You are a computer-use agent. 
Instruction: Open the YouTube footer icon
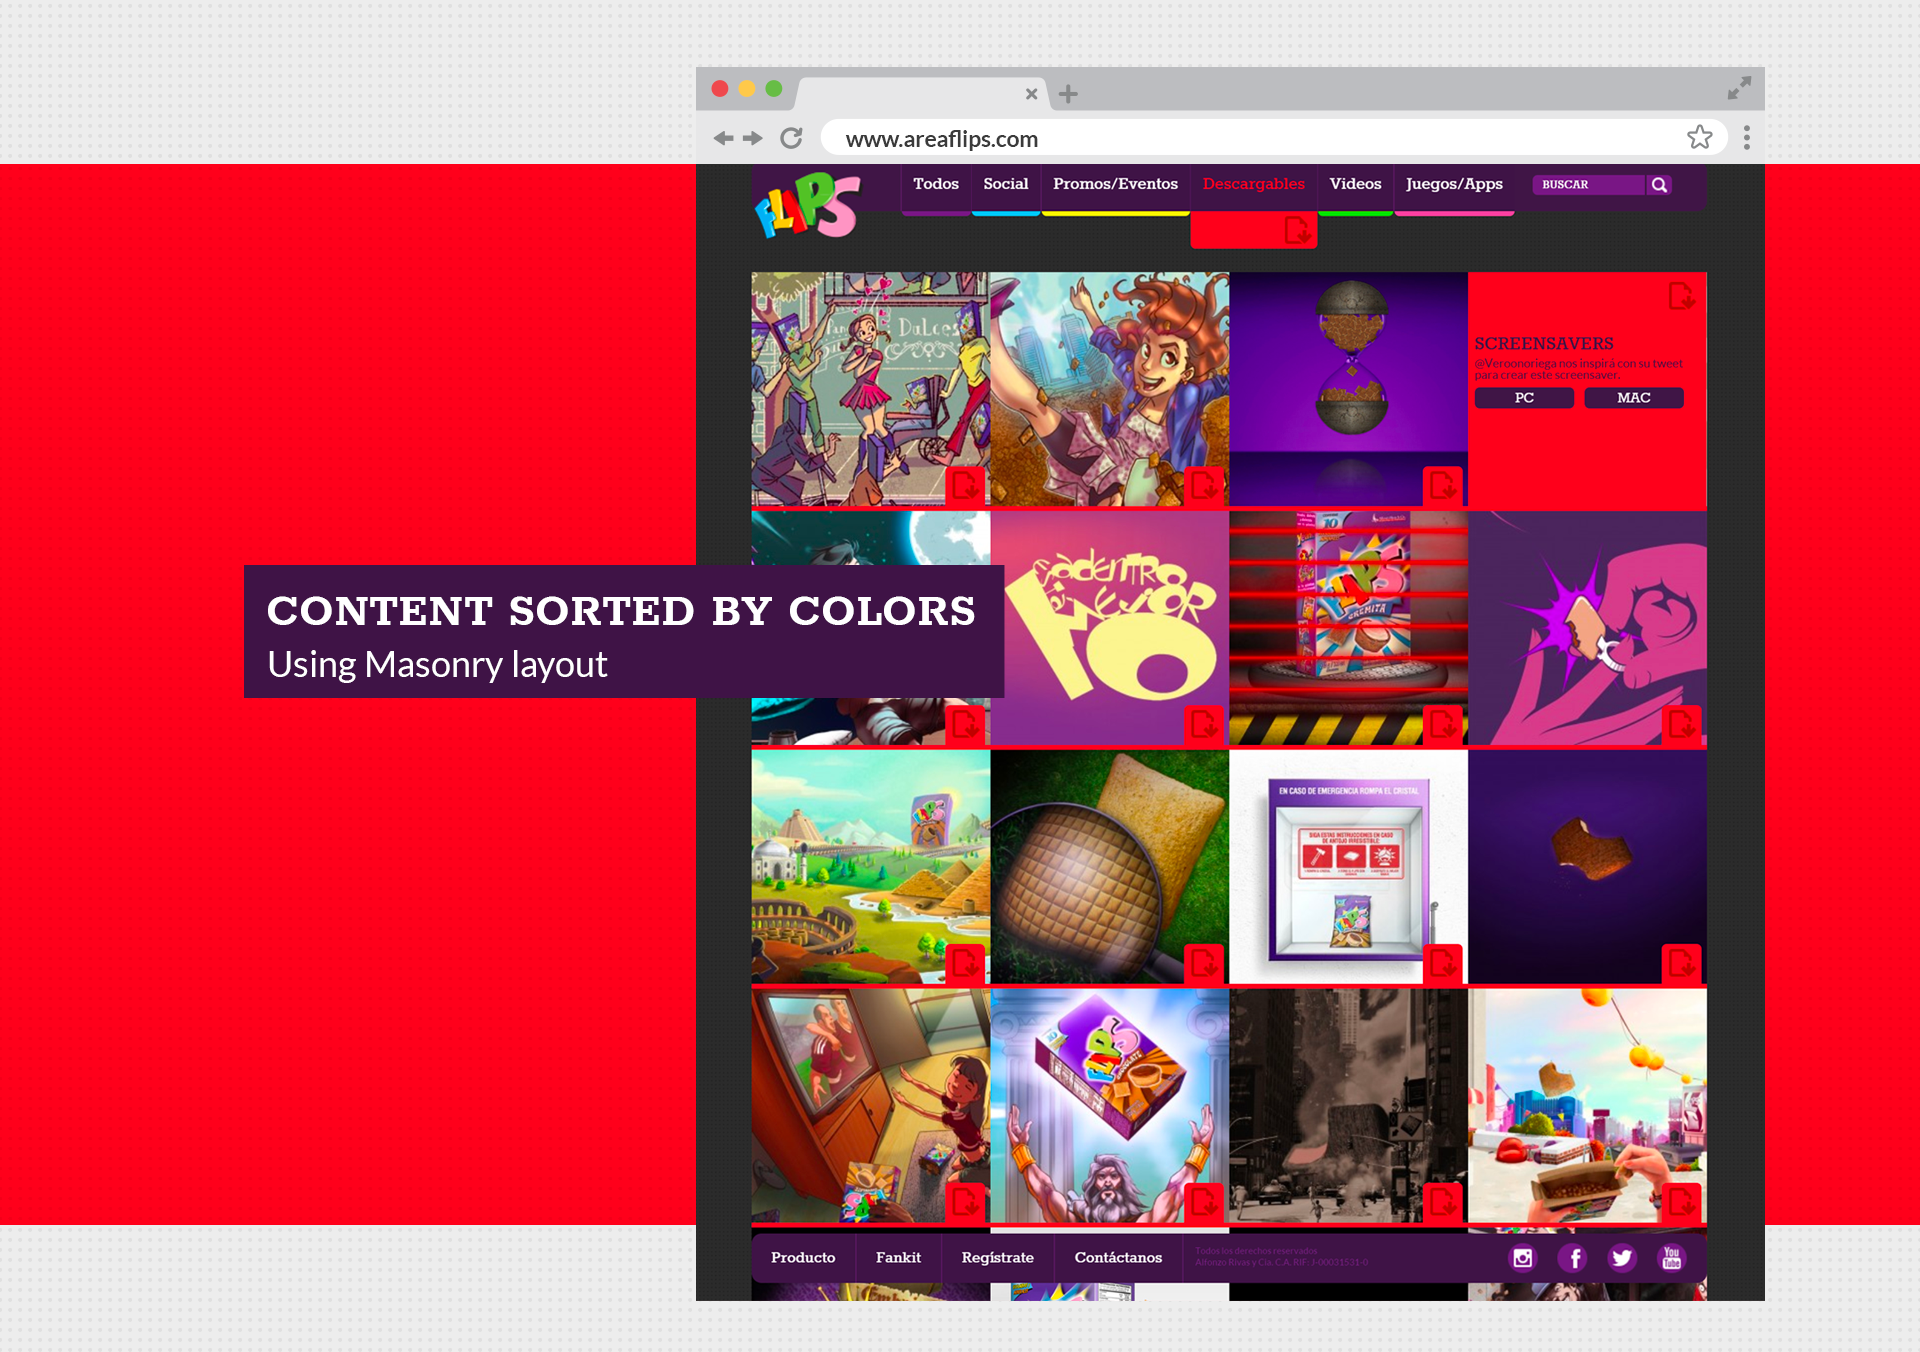1671,1258
